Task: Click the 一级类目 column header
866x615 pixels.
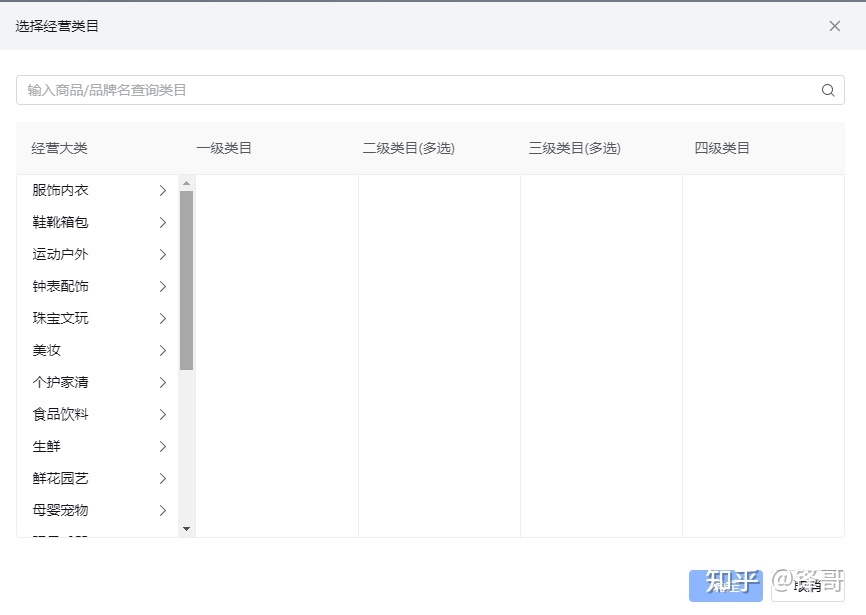Action: (221, 146)
